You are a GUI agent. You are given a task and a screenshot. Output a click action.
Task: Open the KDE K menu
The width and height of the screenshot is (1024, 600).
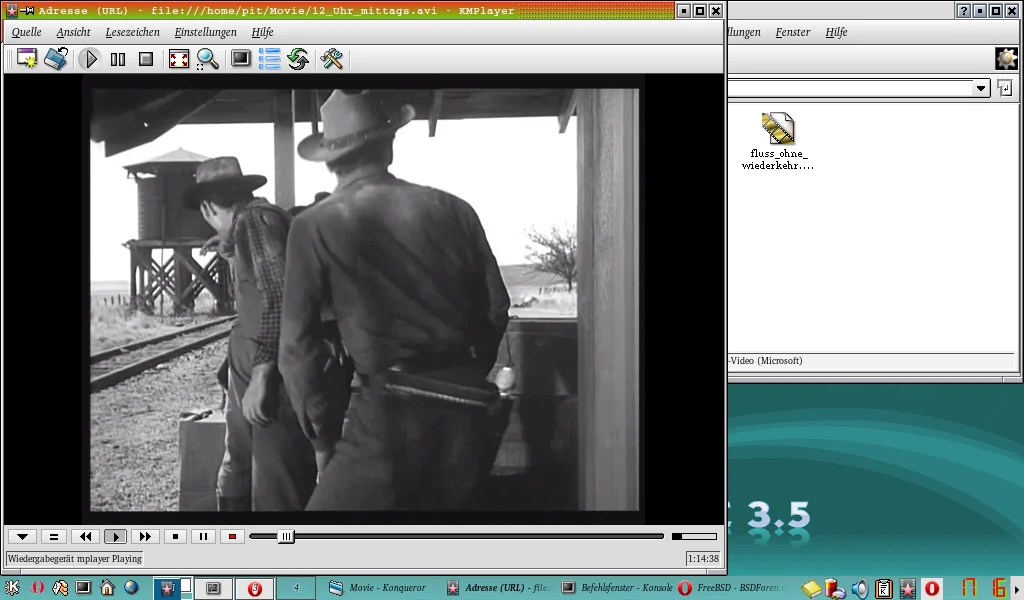(x=12, y=588)
